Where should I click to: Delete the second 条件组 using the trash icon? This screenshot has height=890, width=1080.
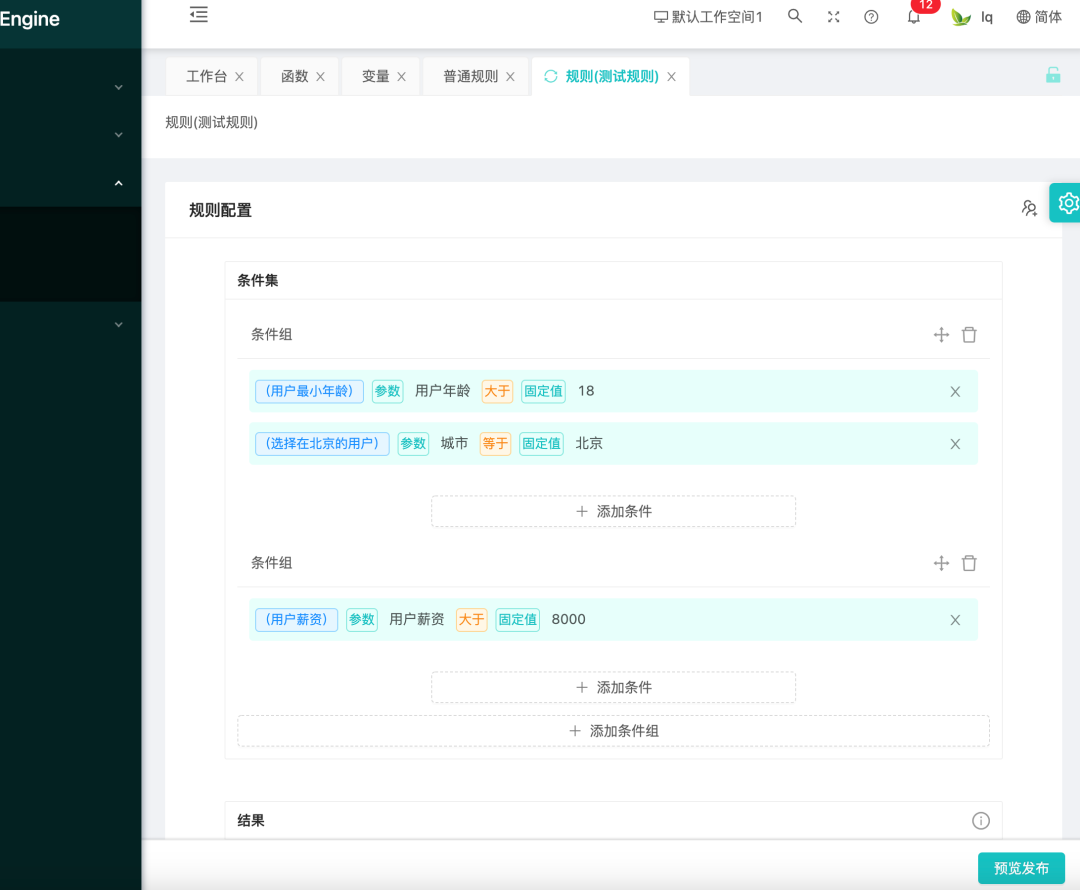coord(969,563)
